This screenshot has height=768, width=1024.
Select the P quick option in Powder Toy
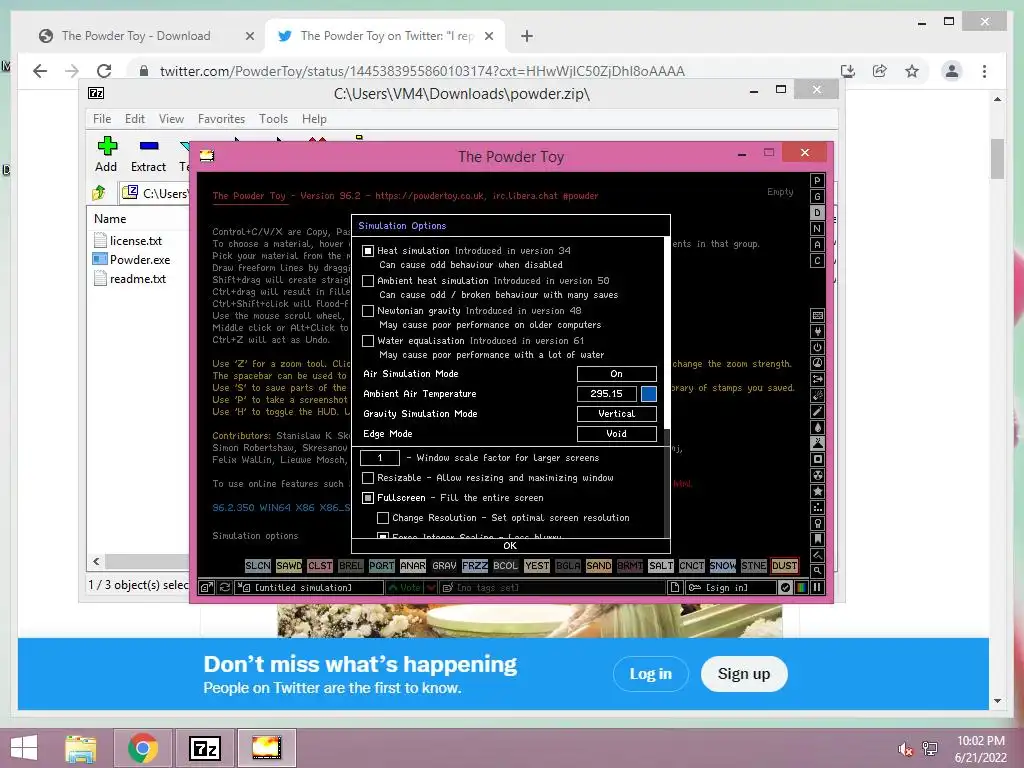point(817,181)
